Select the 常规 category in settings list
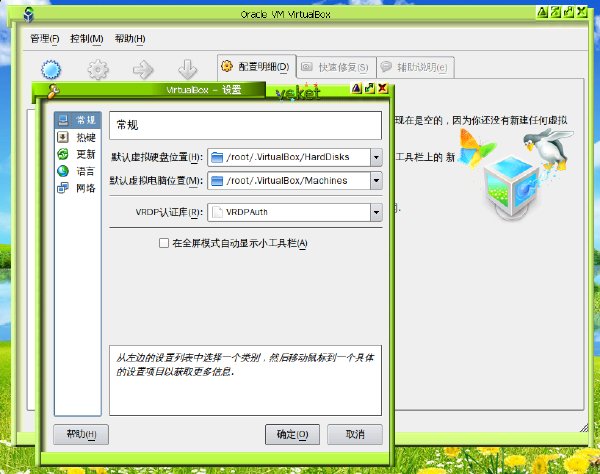This screenshot has height=474, width=600. [78, 120]
